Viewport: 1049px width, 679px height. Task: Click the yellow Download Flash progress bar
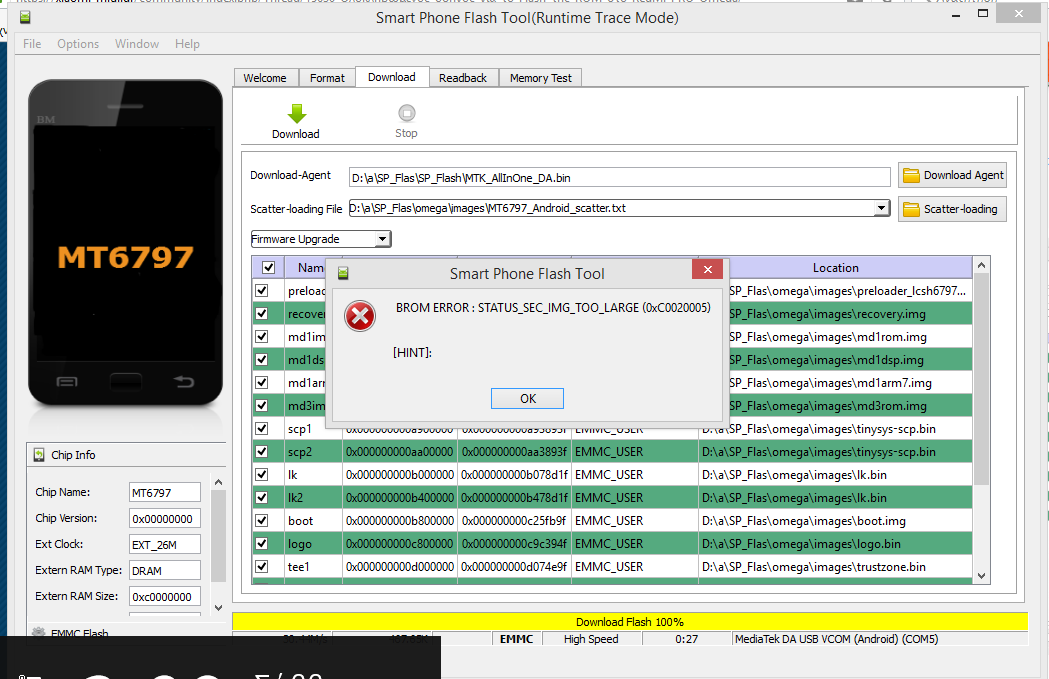click(x=629, y=622)
